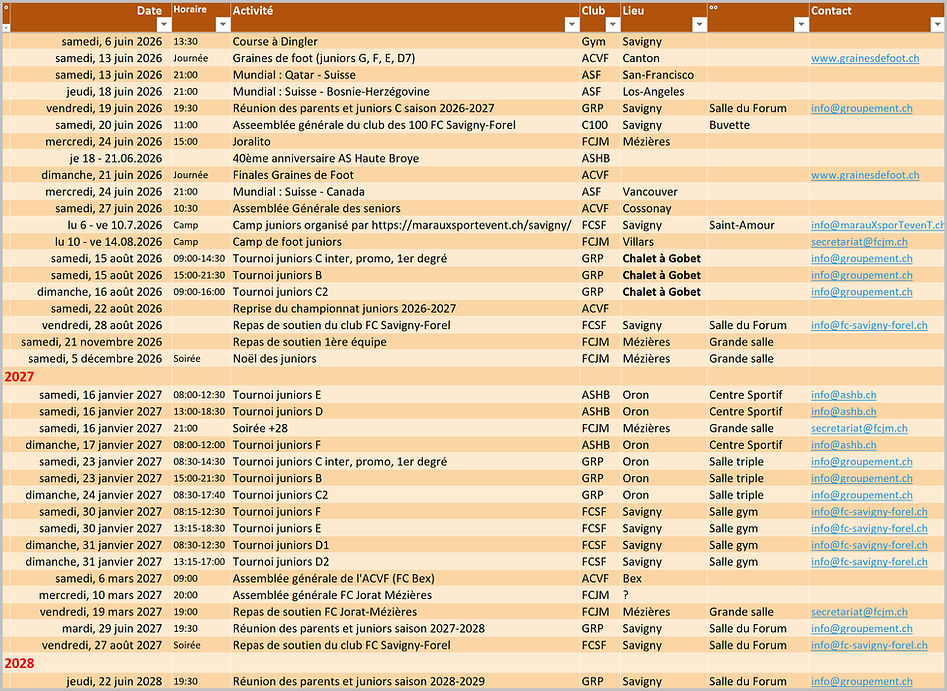947x691 pixels.
Task: Open the Contact column filter dropdown
Action: point(937,24)
